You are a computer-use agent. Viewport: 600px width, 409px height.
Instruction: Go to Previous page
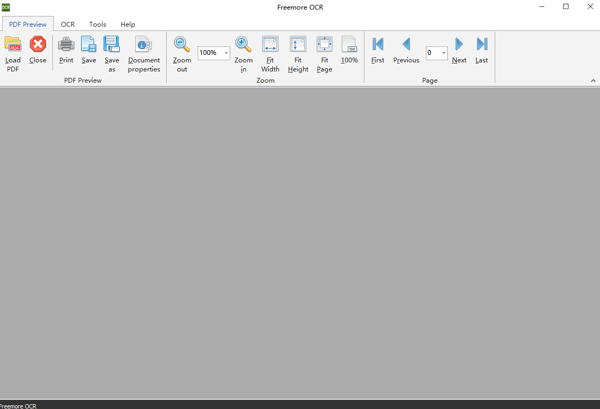click(x=406, y=45)
